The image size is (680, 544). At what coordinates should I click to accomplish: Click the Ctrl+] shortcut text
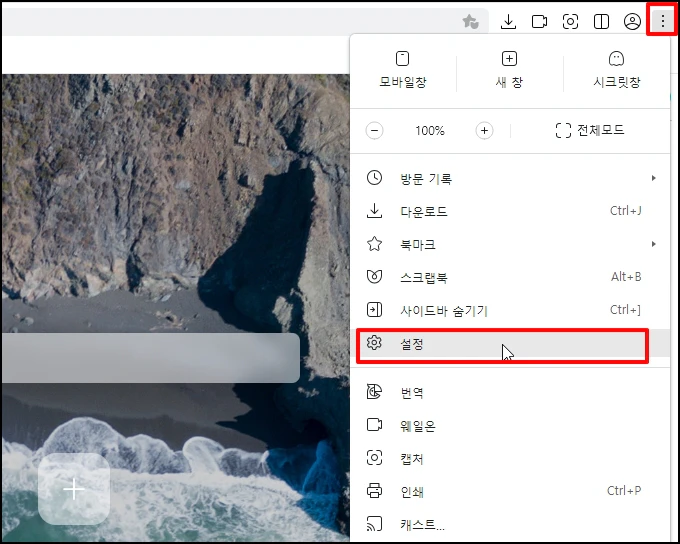coord(625,310)
